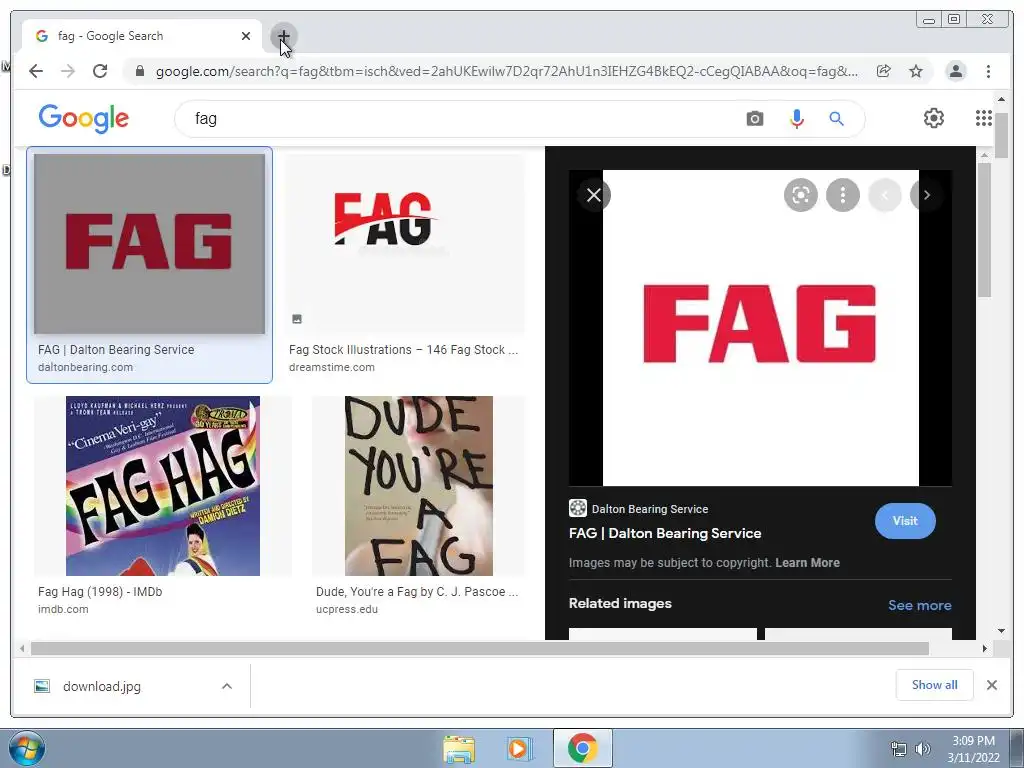Viewport: 1024px width, 768px height.
Task: Open preview panel more options menu
Action: tap(842, 195)
